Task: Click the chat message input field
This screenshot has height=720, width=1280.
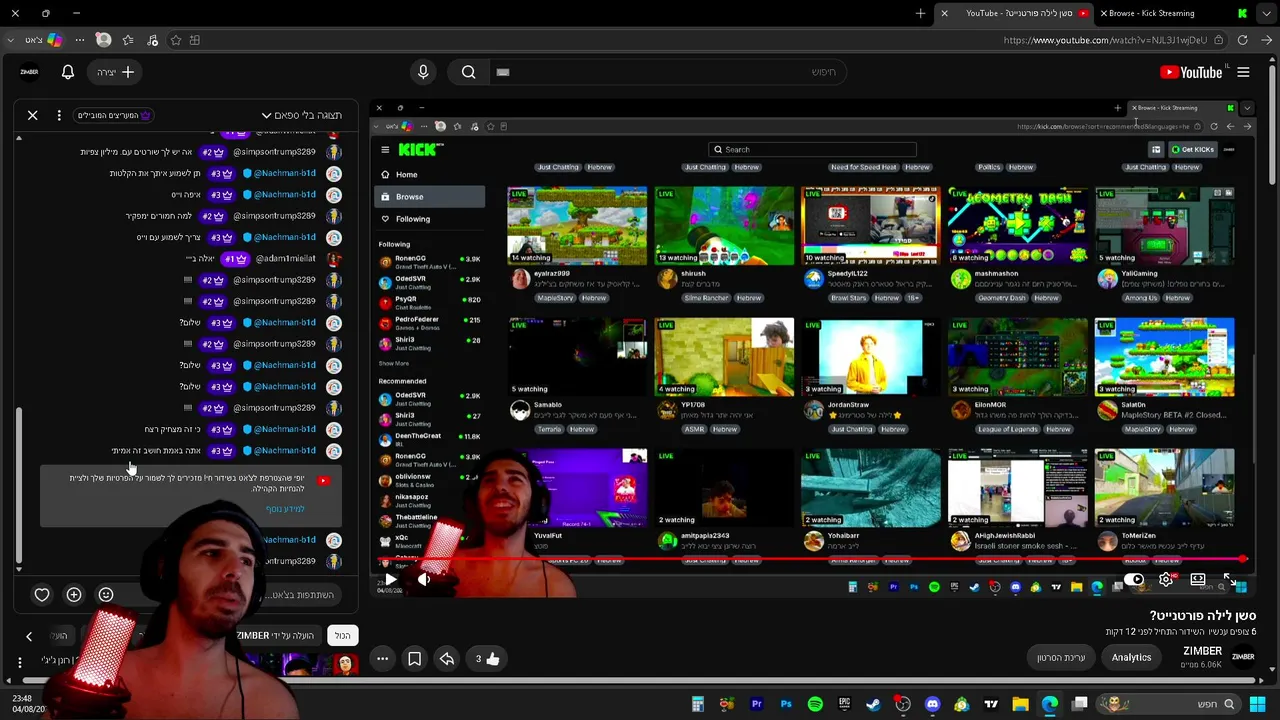Action: pyautogui.click(x=240, y=595)
